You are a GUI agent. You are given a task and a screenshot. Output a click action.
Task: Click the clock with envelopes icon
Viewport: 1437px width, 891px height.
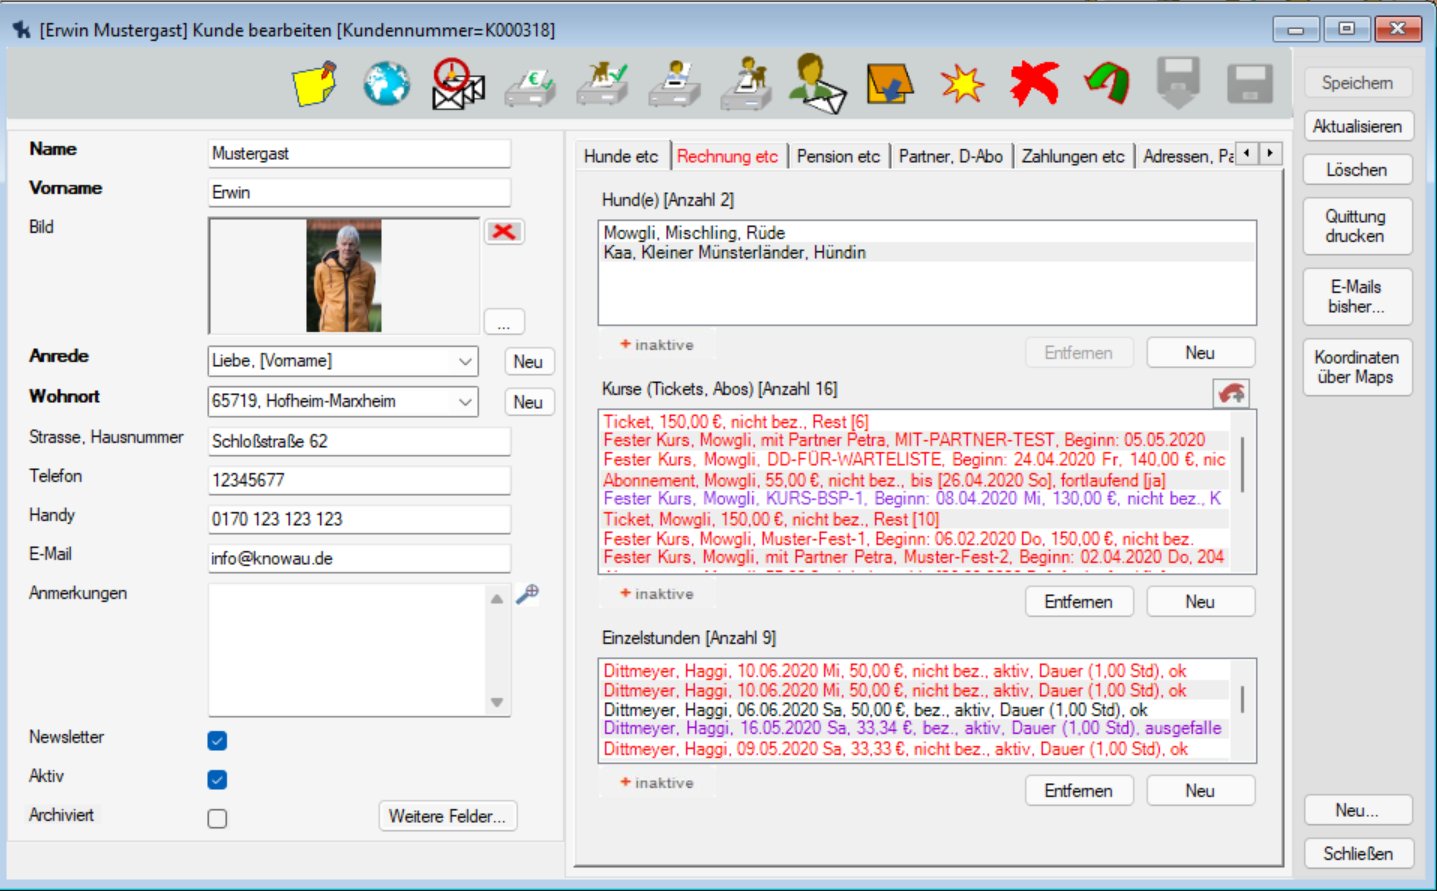(x=458, y=84)
